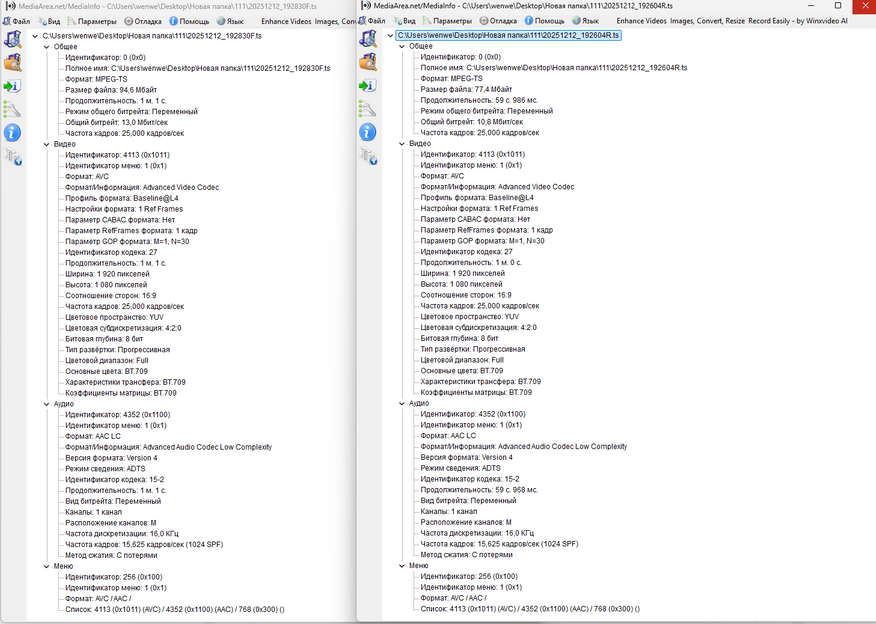This screenshot has height=624, width=876.
Task: Select 'Высота: 1 080 пикселей' in right window
Action: [461, 284]
